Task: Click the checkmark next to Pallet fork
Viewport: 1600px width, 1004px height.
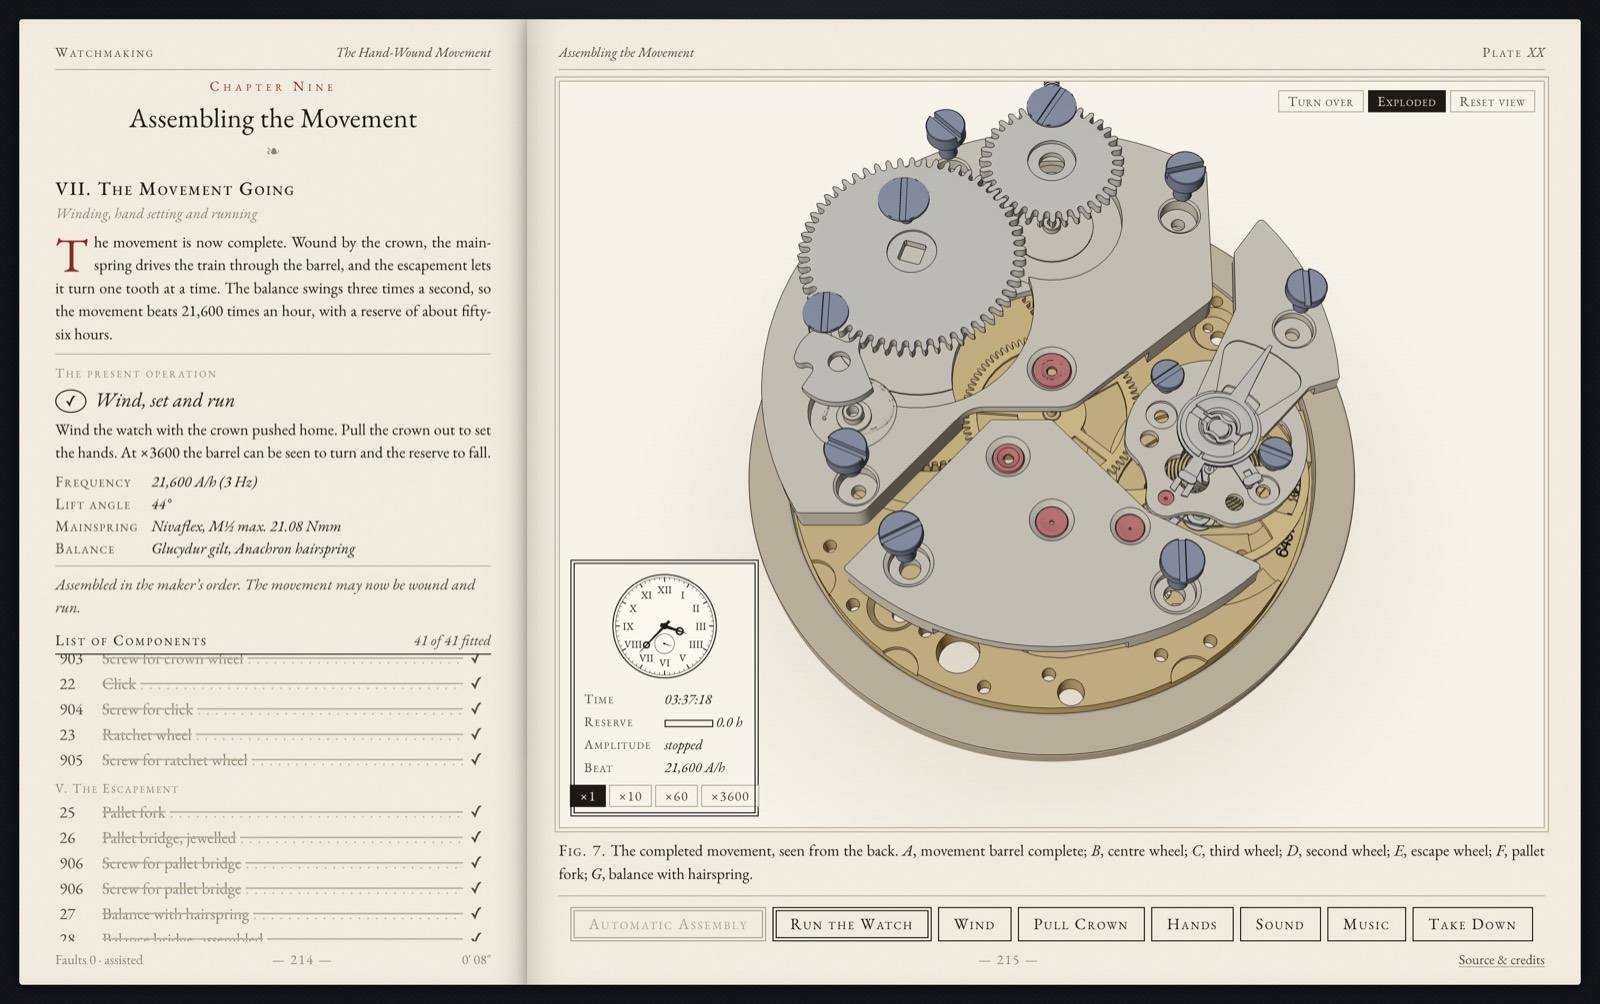Action: 476,812
